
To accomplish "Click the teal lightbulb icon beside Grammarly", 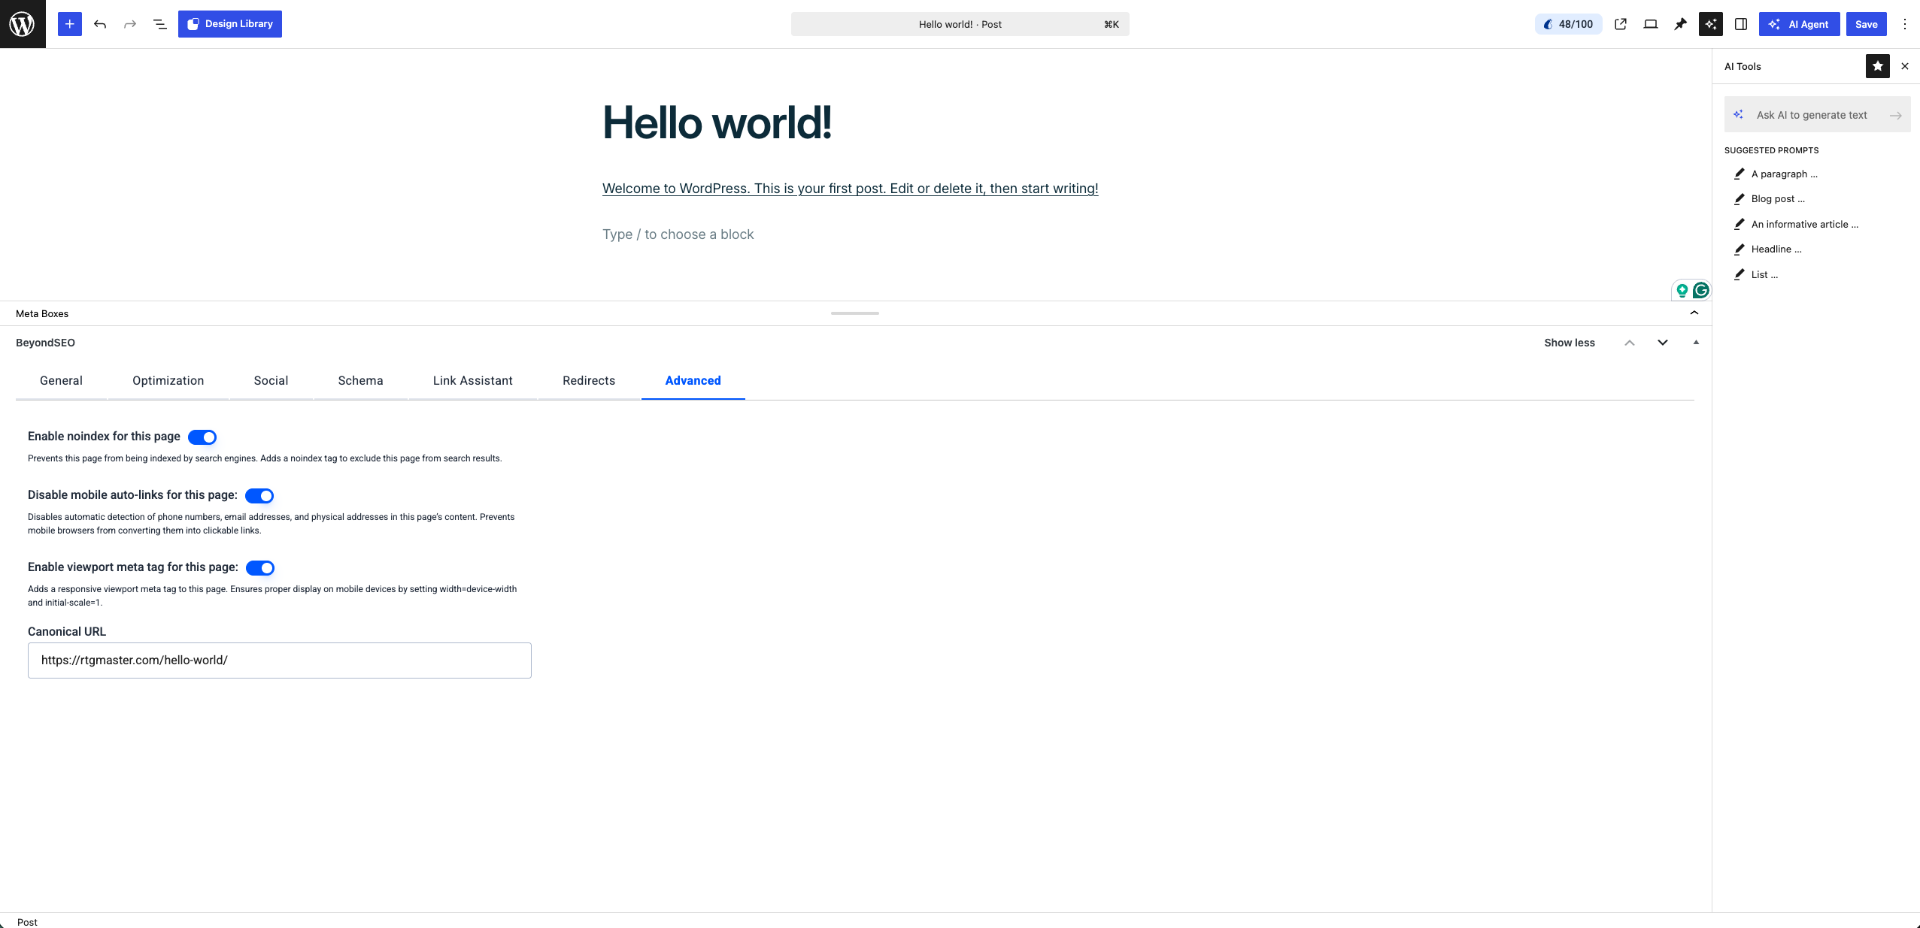I will click(x=1682, y=290).
